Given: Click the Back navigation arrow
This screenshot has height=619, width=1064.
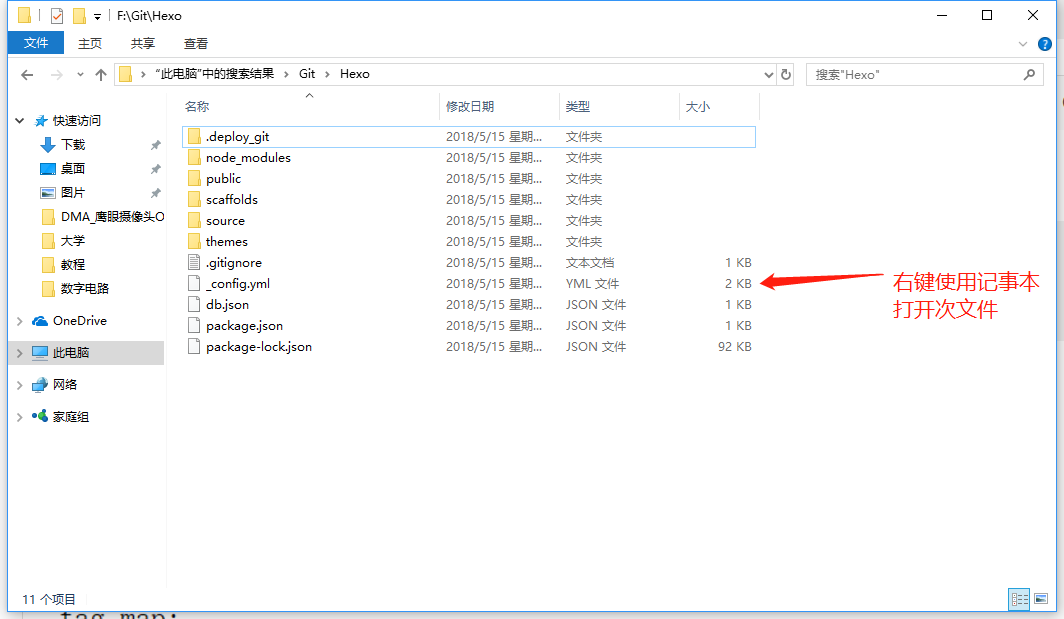Looking at the screenshot, I should (x=27, y=75).
